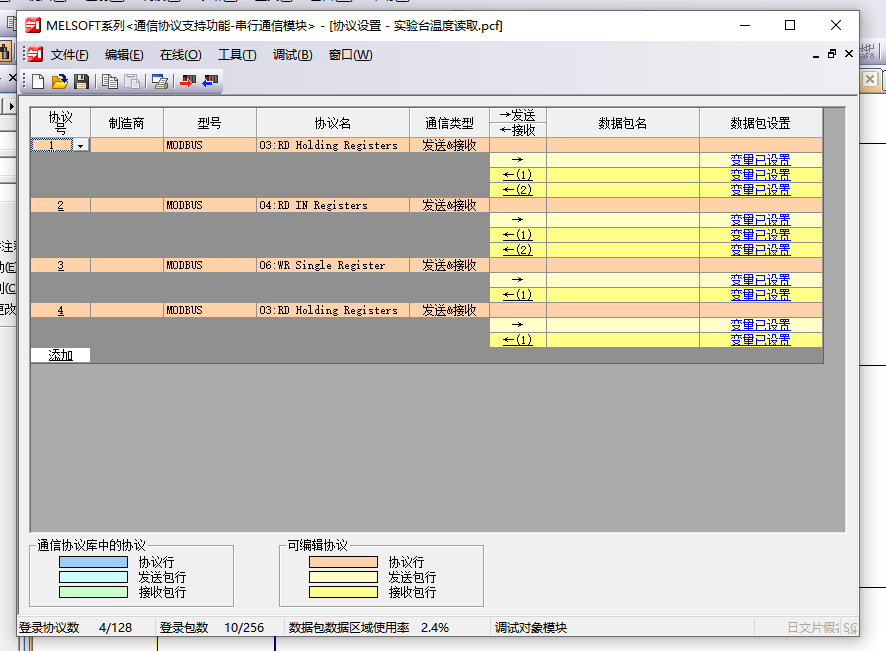The image size is (886, 651).
Task: Click the orange 协议行 swatch in 可编辑协议 legend
Action: [x=343, y=562]
